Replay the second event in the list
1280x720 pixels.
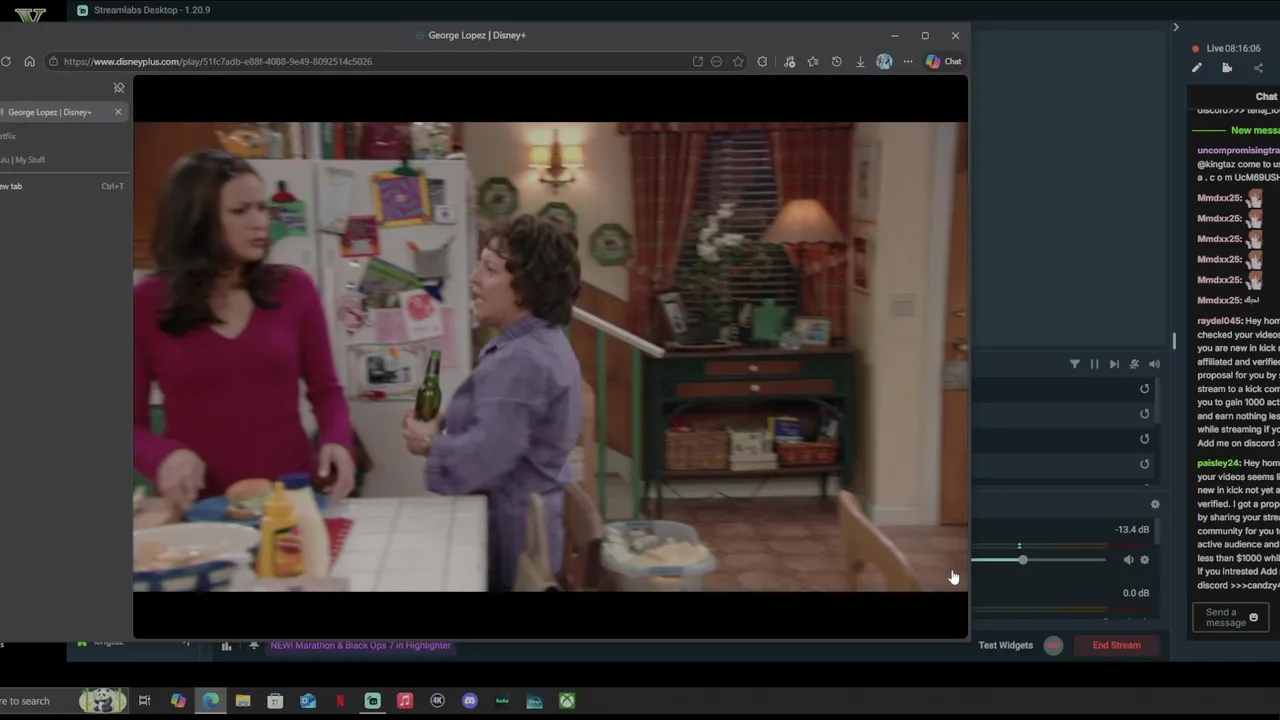[1145, 414]
